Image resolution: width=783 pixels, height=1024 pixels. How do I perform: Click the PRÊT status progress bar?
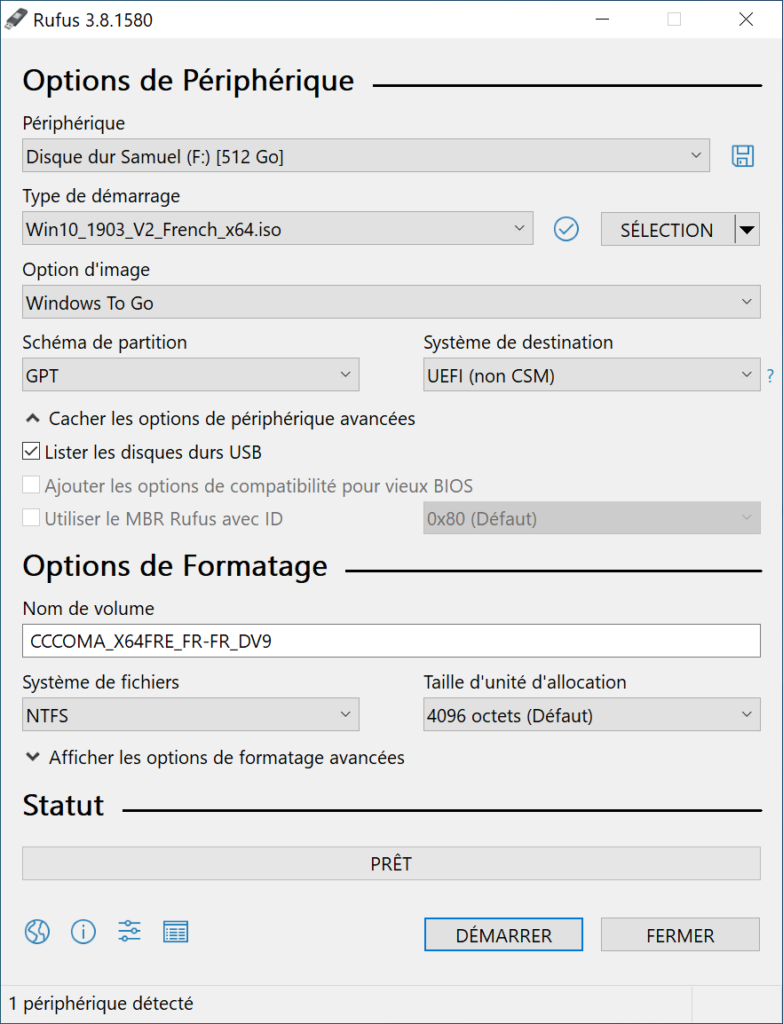tap(391, 863)
